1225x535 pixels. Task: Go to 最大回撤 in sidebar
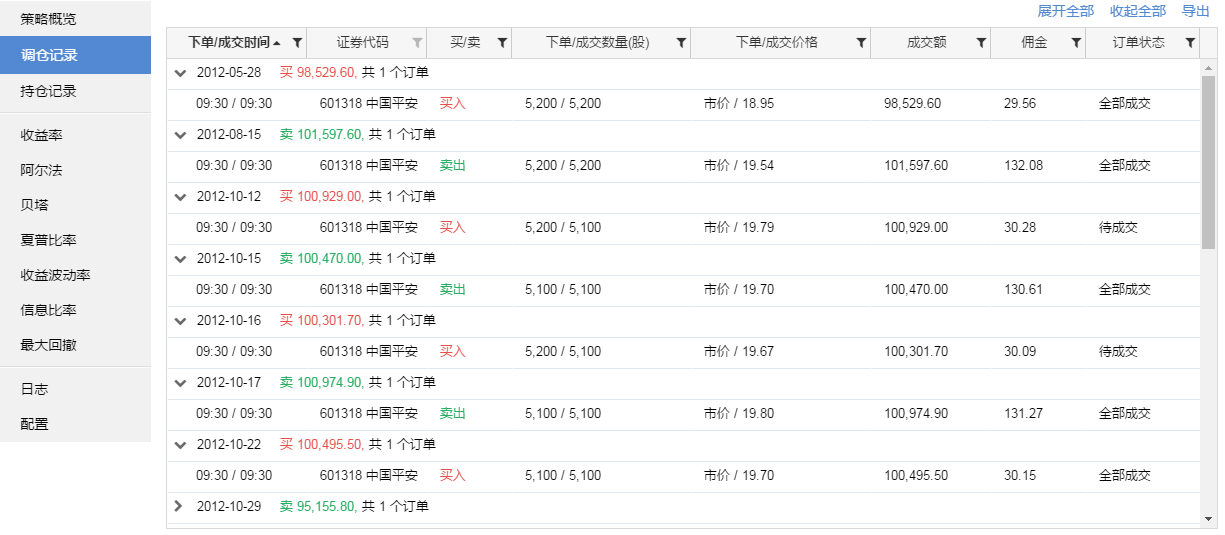pos(49,345)
